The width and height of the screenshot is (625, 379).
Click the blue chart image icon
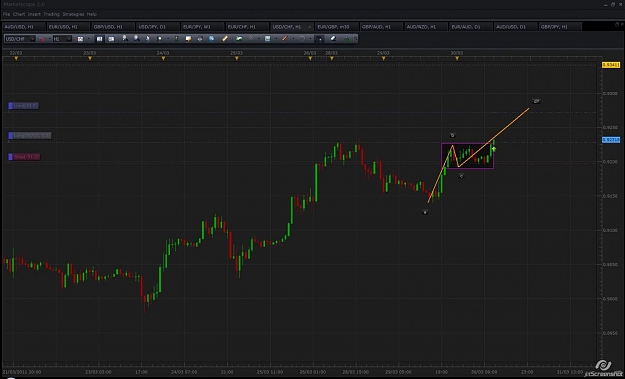point(267,39)
